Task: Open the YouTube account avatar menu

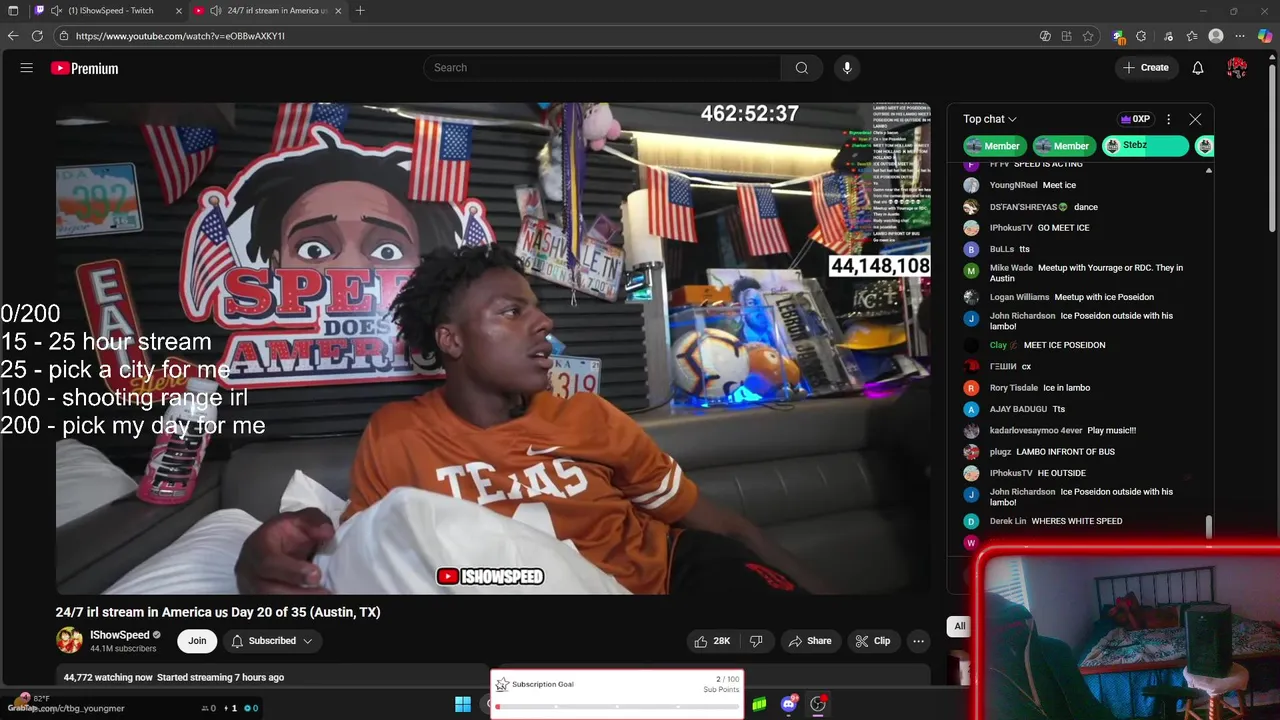Action: (1237, 68)
